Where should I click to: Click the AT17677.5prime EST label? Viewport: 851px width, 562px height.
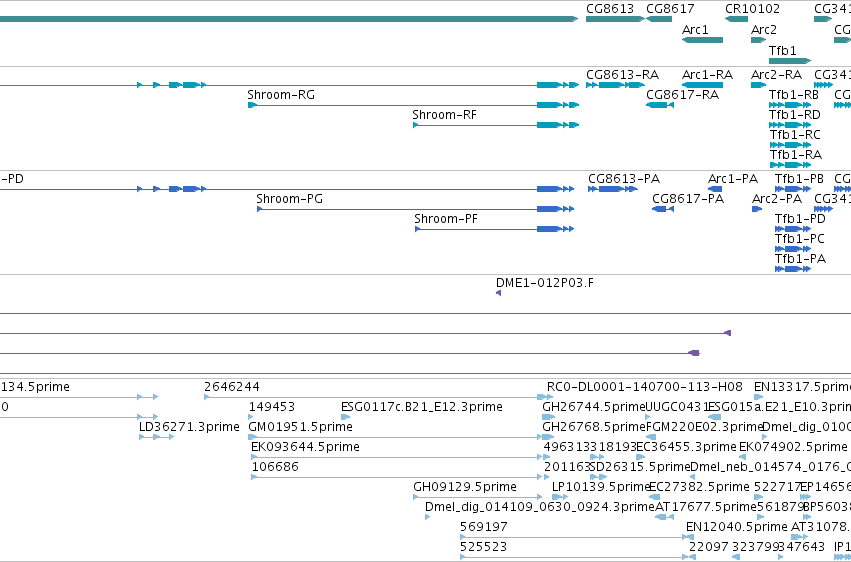[x=706, y=507]
